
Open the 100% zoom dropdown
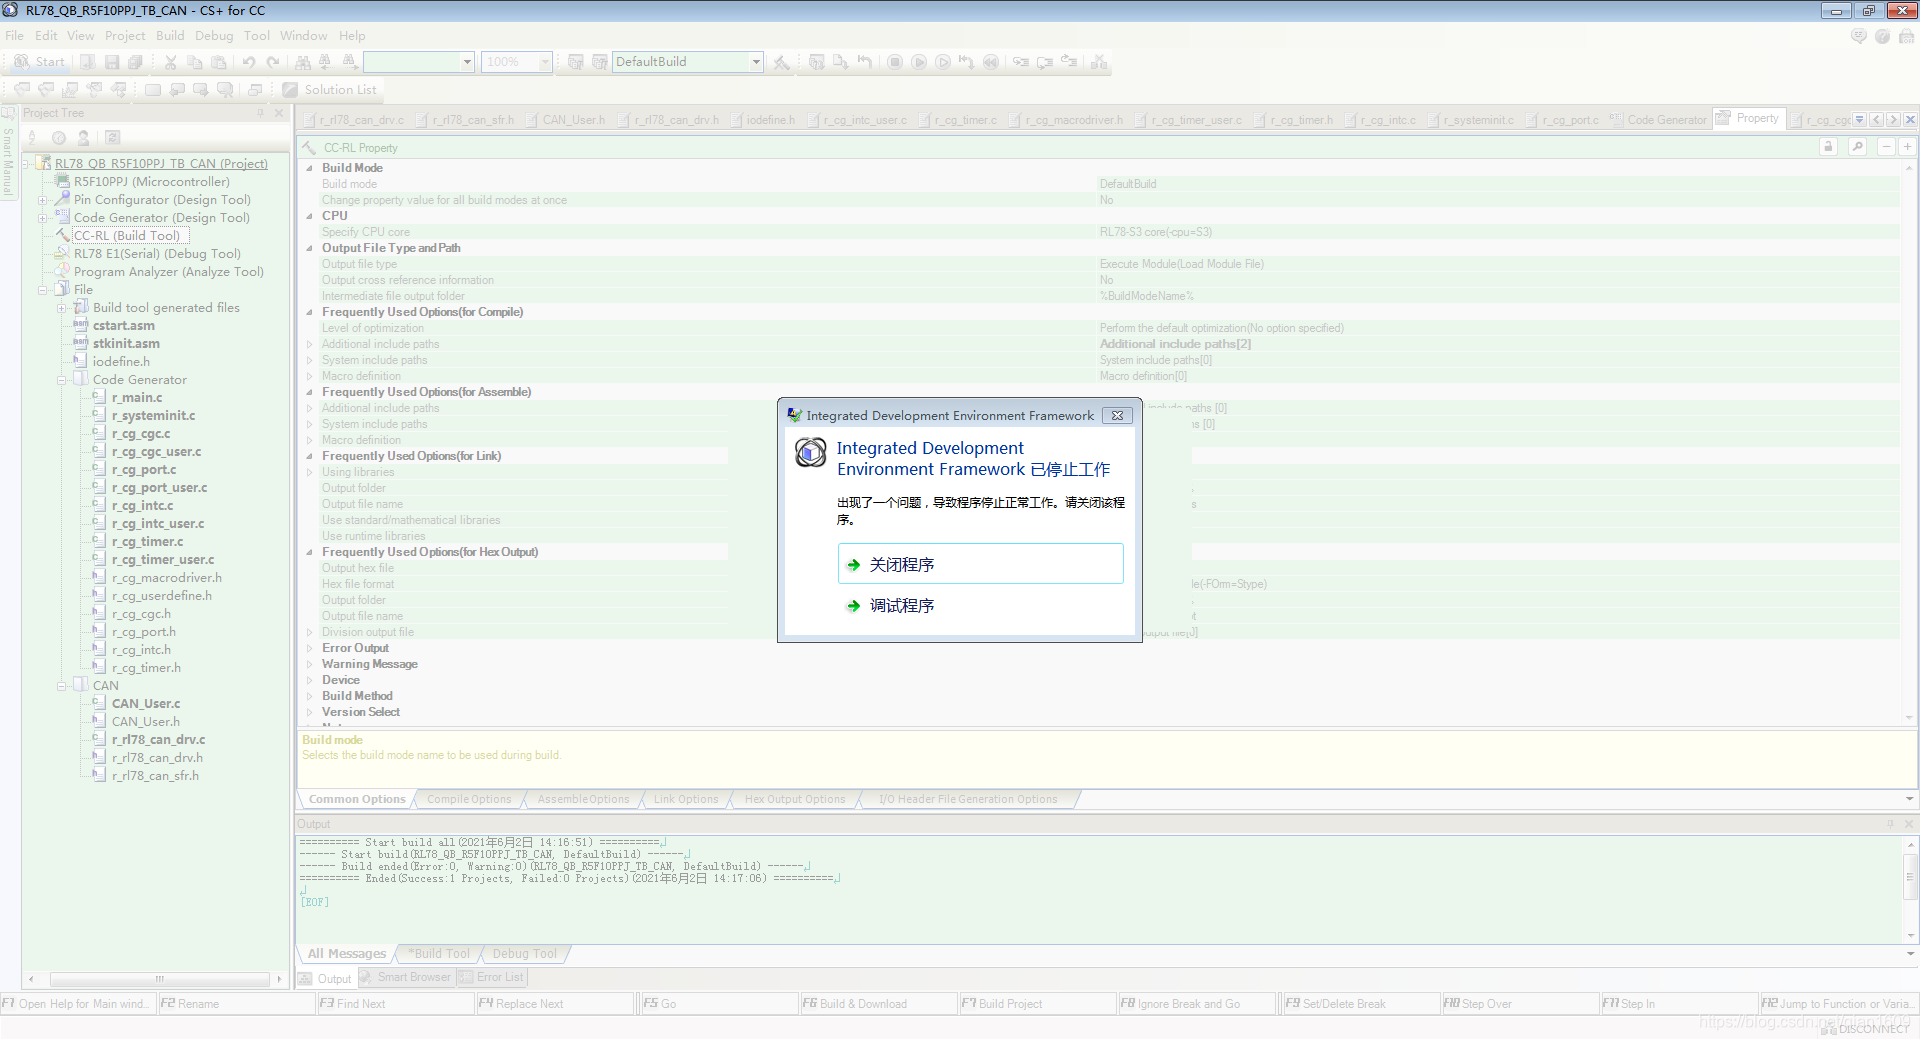(545, 62)
